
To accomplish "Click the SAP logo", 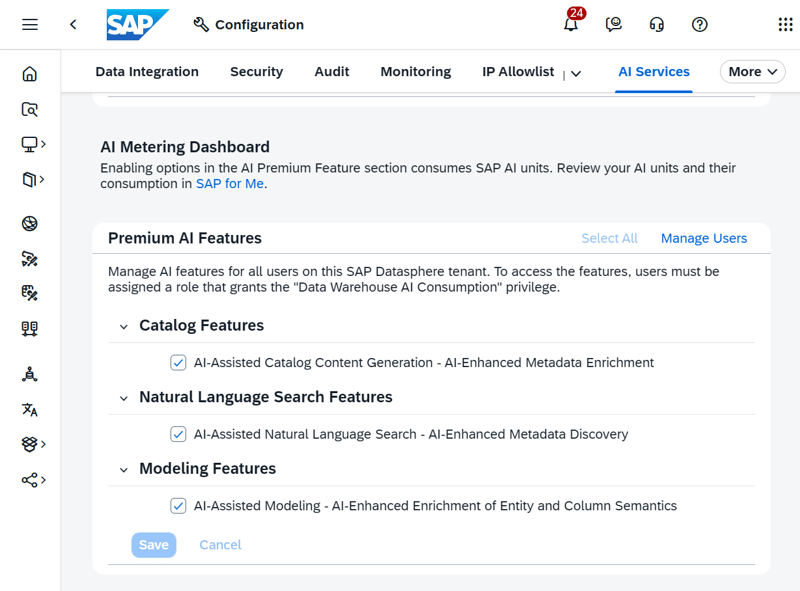I will pos(137,24).
